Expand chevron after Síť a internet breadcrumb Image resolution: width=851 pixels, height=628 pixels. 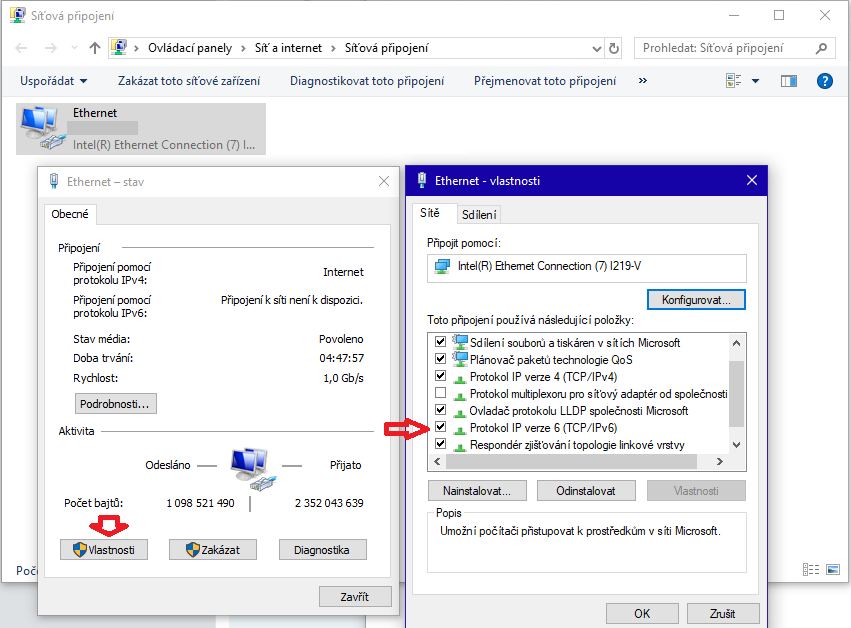coord(333,48)
